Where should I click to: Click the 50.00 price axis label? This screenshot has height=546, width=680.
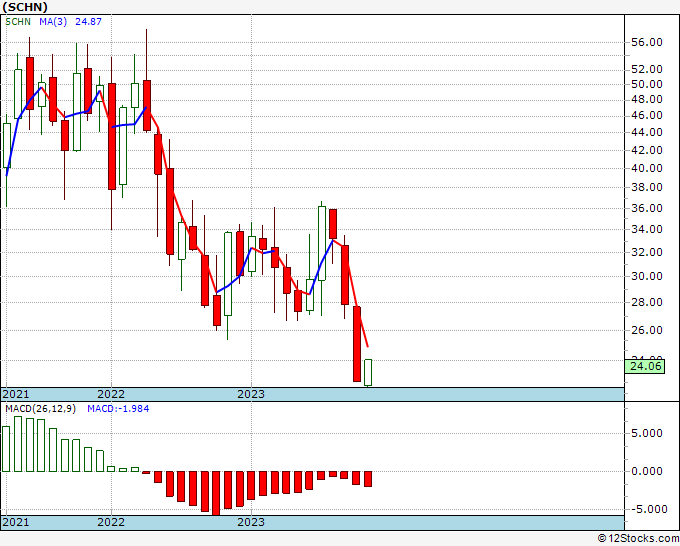coord(647,84)
